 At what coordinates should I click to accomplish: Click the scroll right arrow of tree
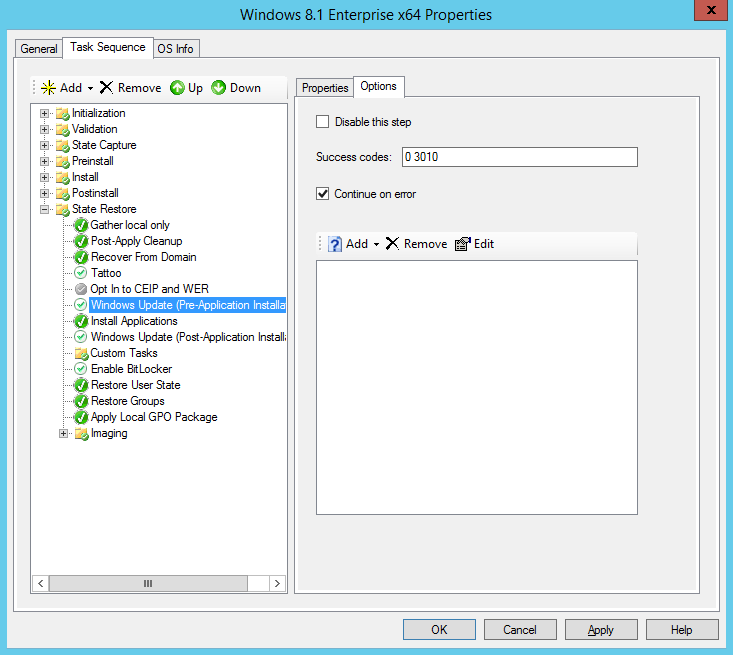(x=277, y=583)
